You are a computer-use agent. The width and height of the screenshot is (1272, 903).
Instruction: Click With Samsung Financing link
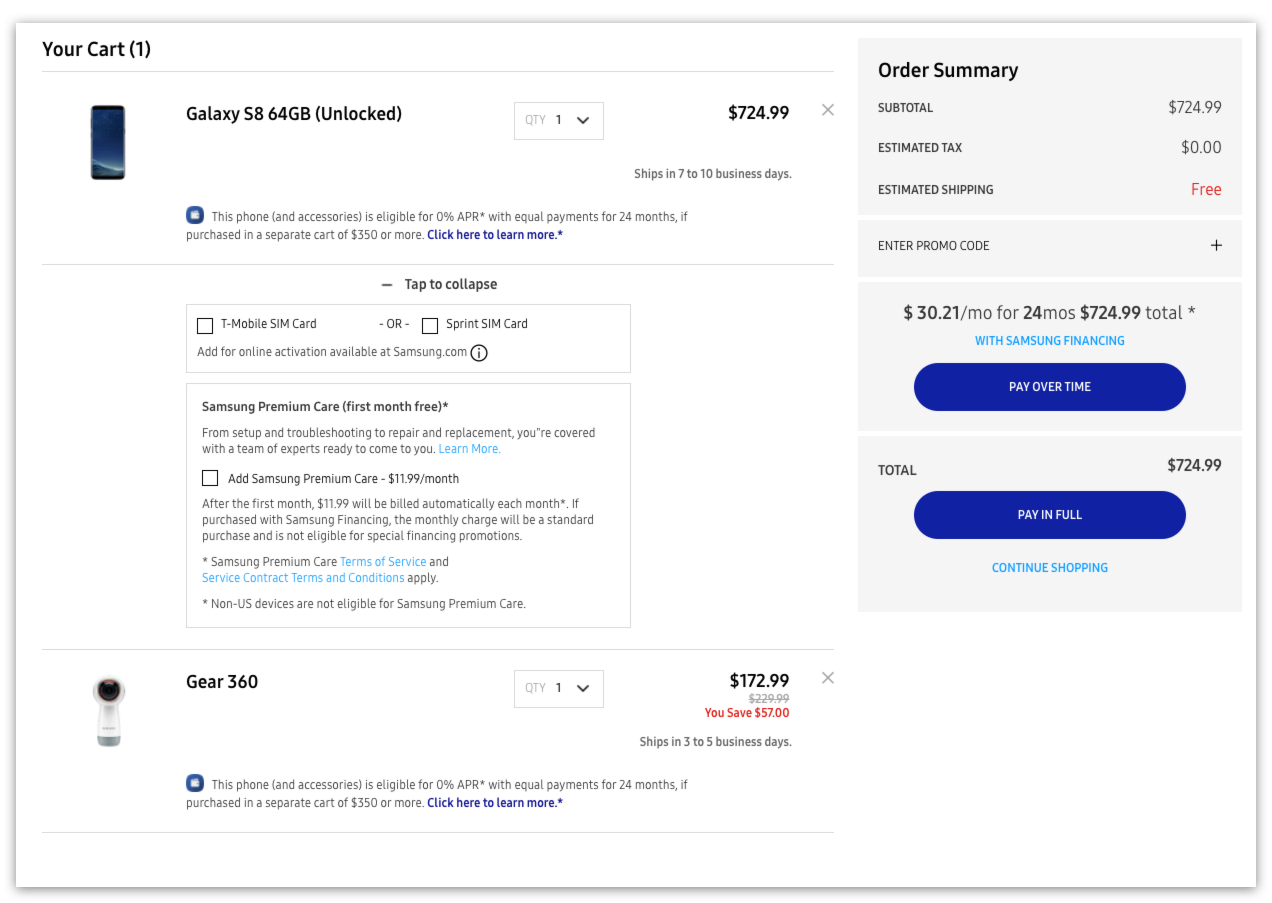pyautogui.click(x=1049, y=341)
